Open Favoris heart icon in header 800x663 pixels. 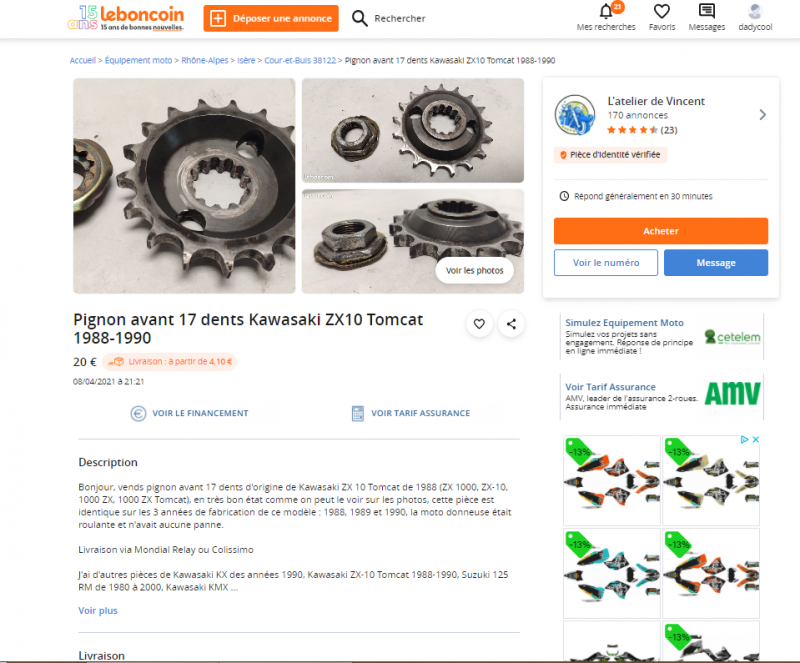point(662,11)
